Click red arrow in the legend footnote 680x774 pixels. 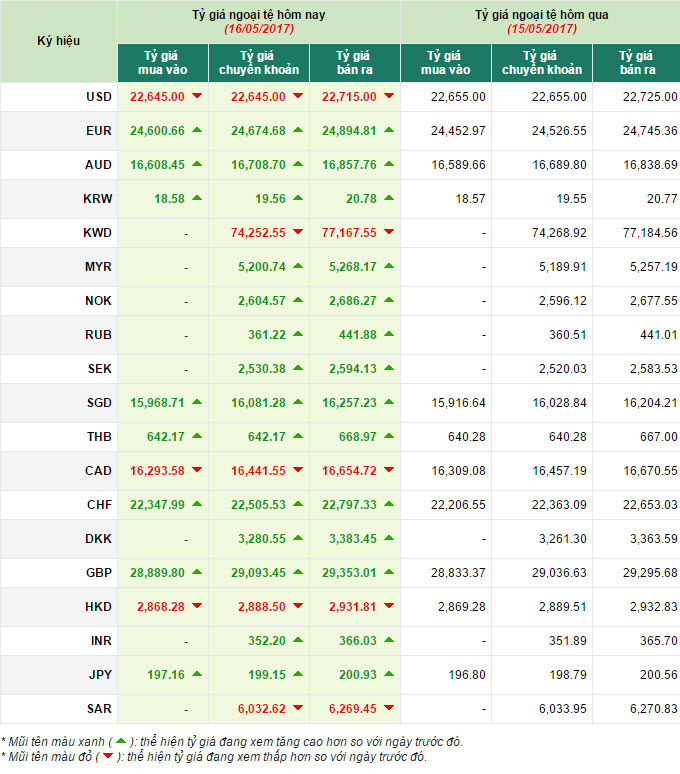108,756
